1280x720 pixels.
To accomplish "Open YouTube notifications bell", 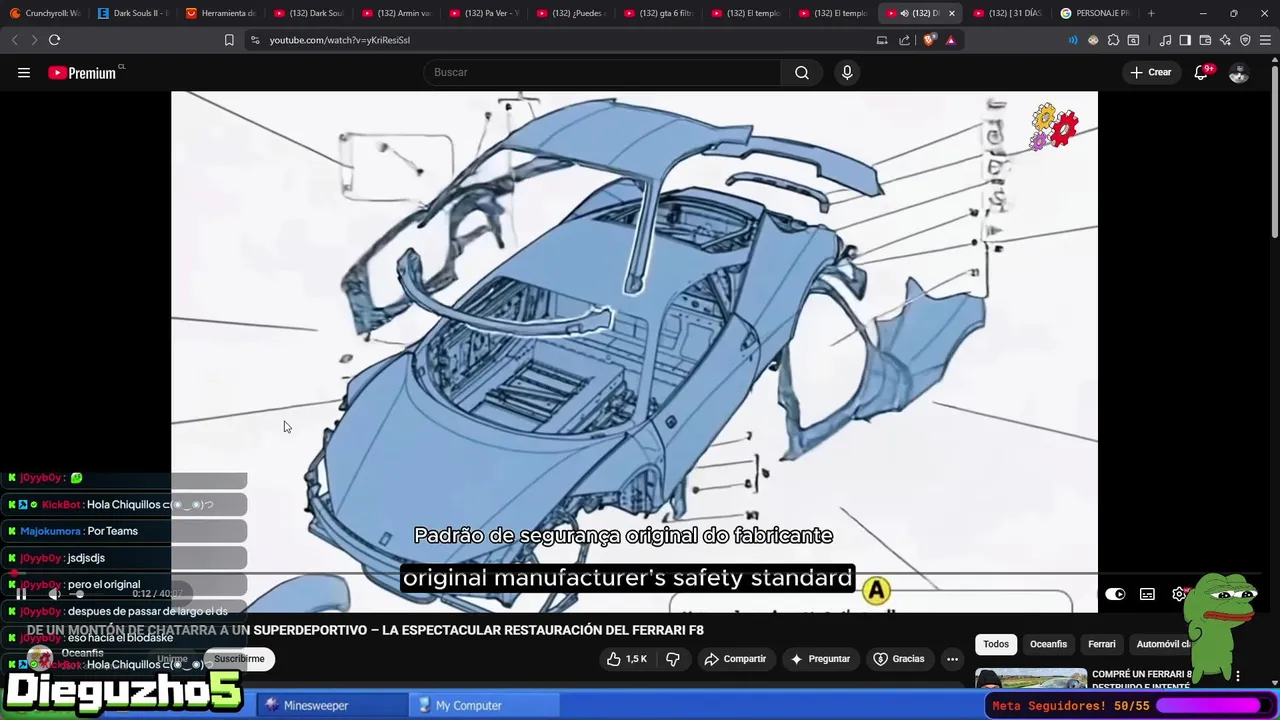I will pos(1201,72).
